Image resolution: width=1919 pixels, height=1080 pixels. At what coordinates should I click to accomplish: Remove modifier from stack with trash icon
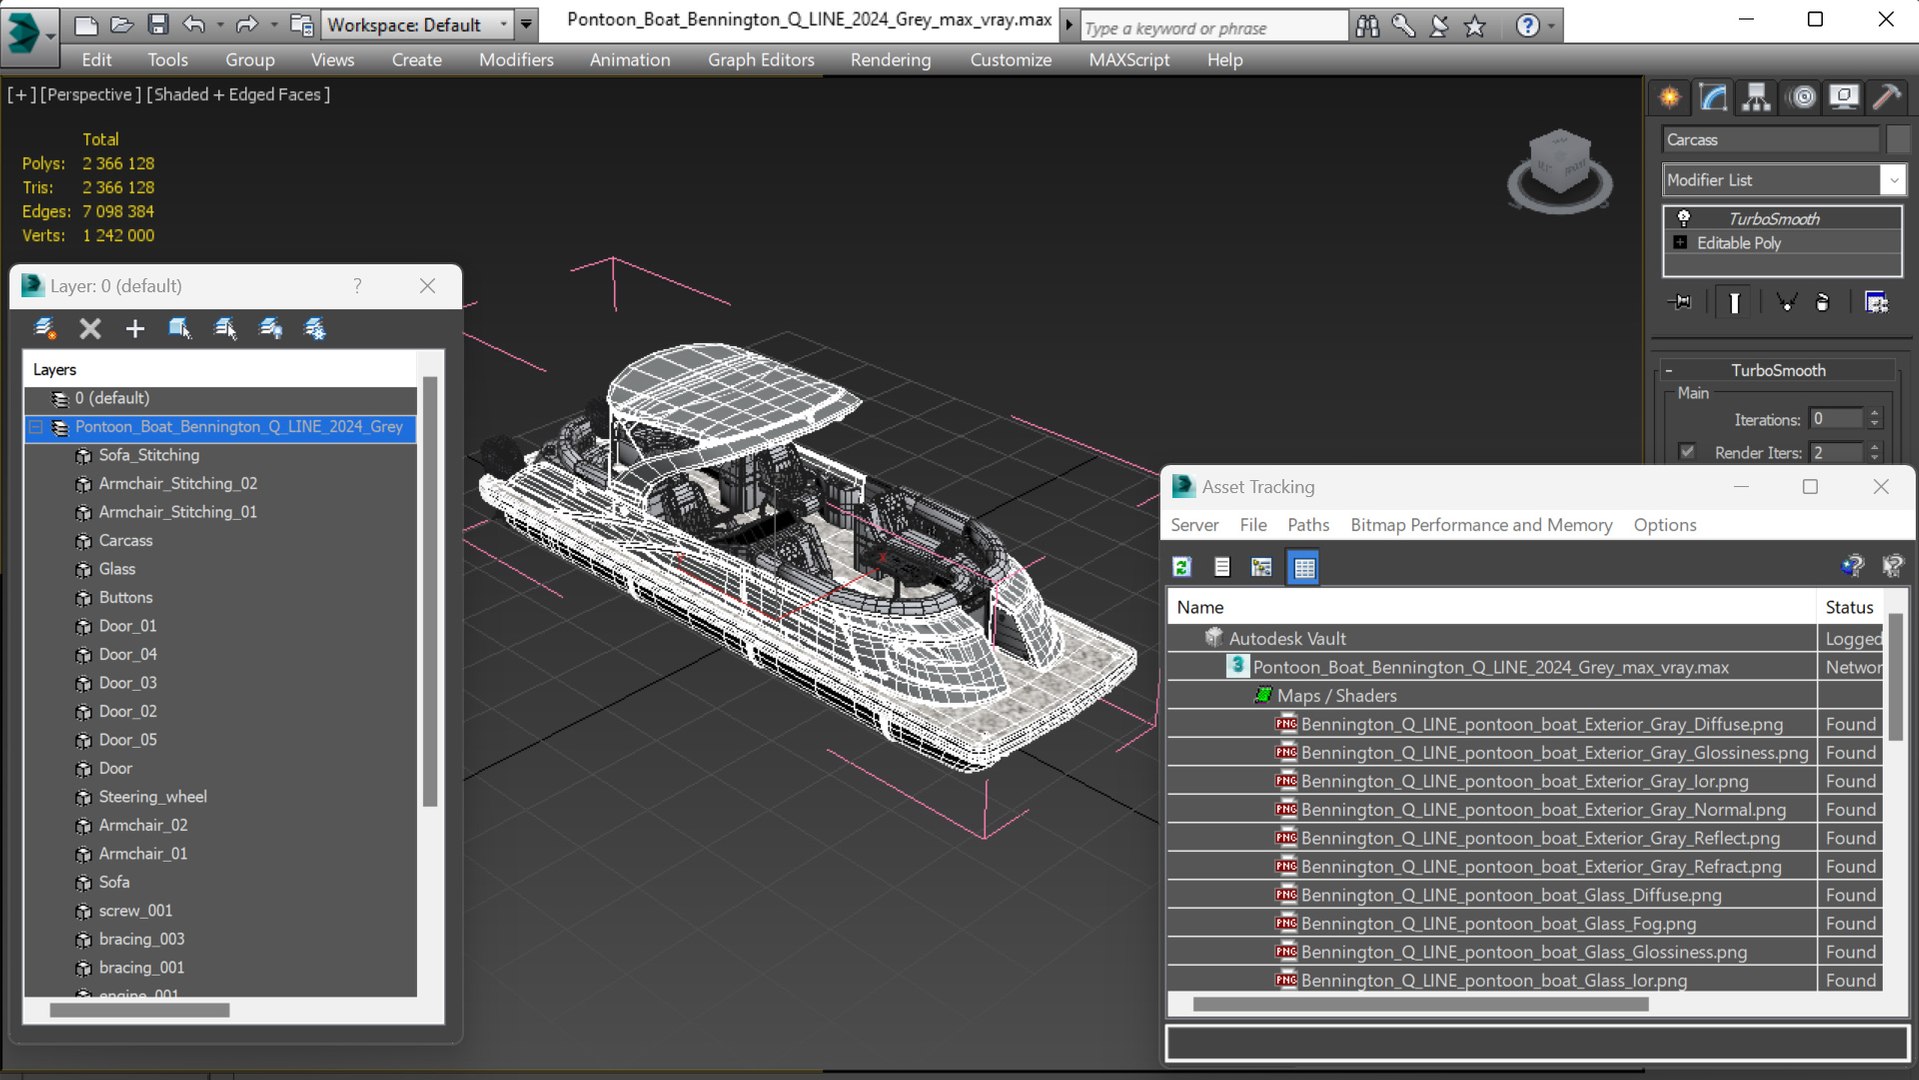click(1823, 302)
